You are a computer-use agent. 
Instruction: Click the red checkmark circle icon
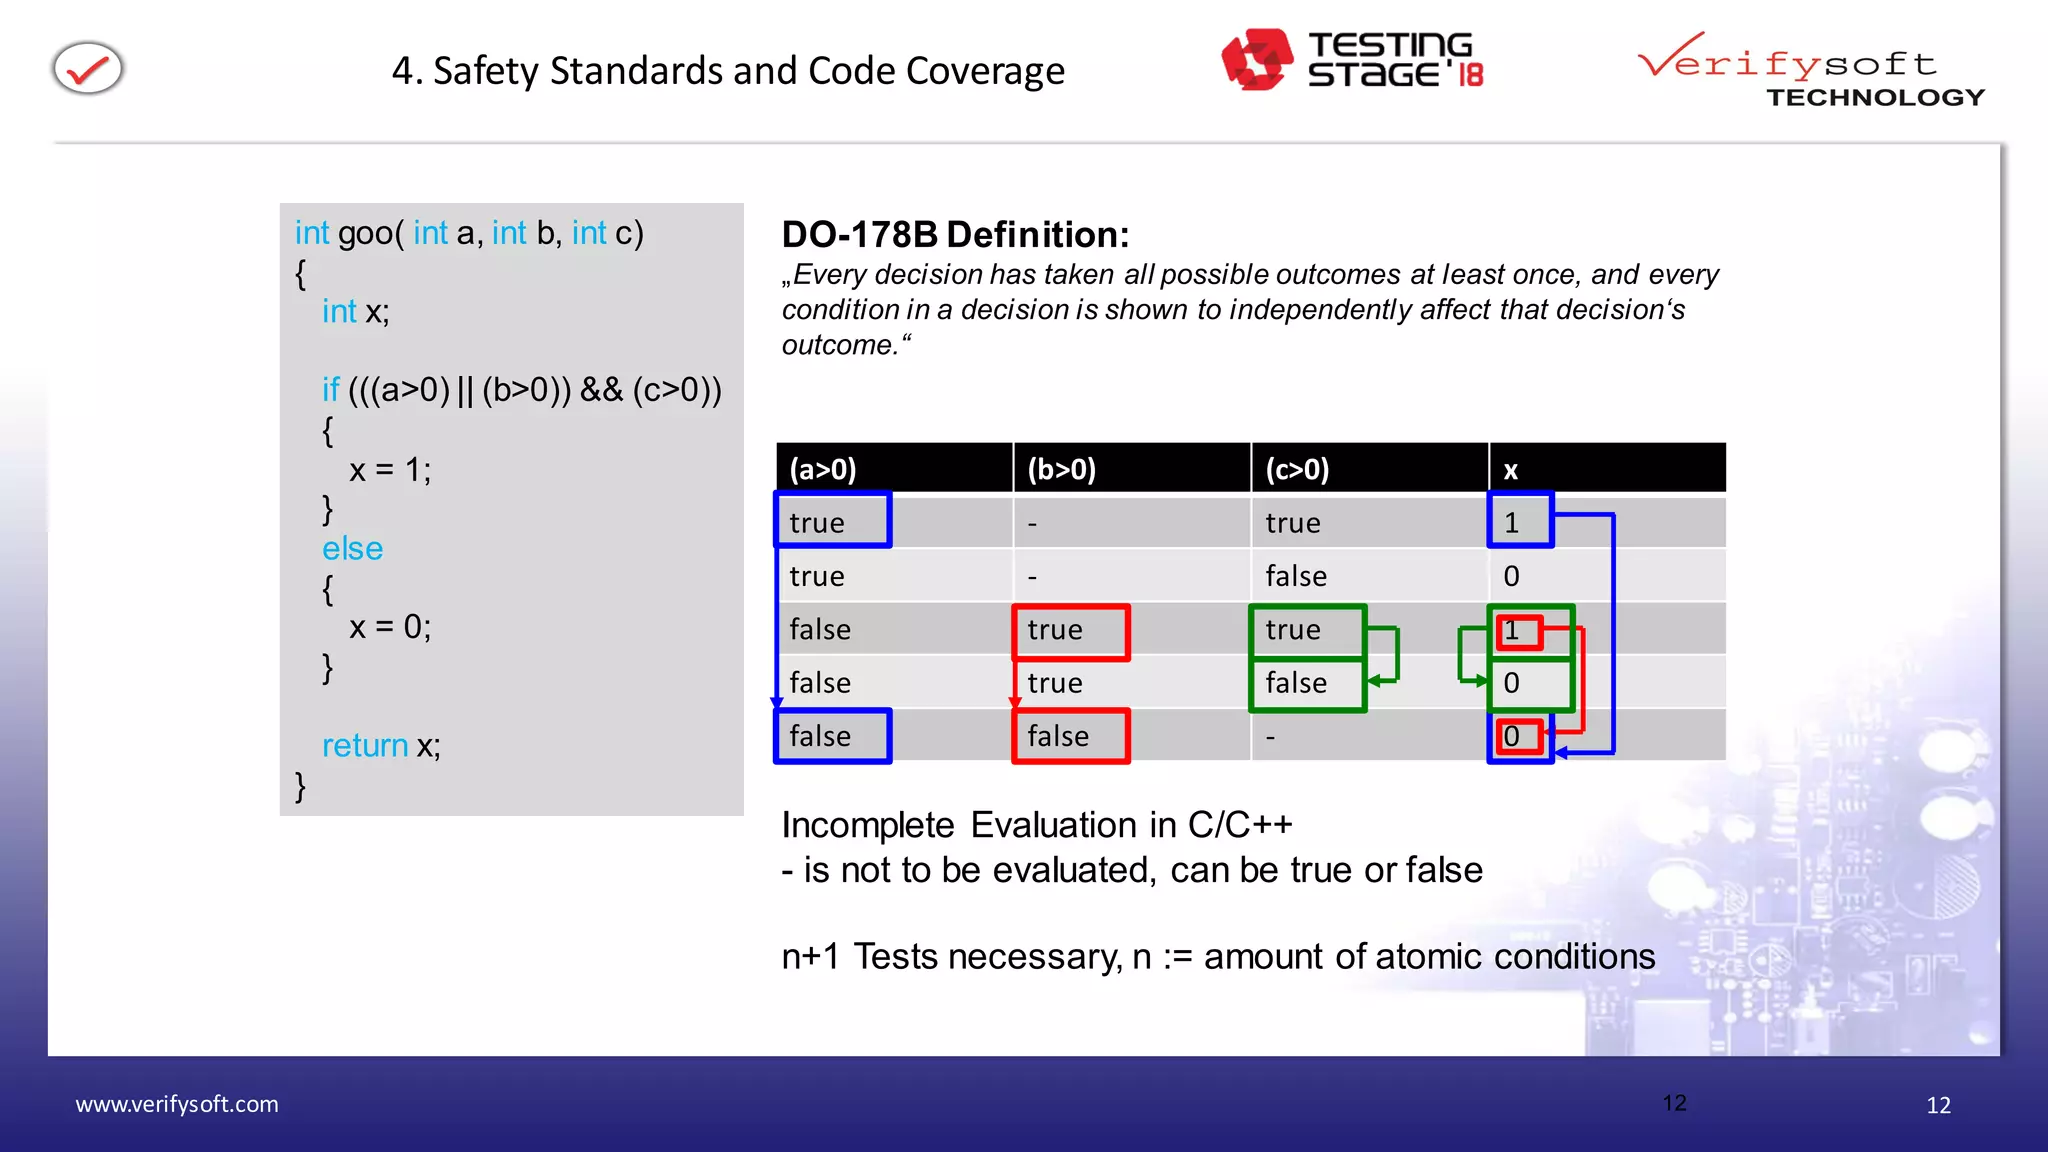88,69
